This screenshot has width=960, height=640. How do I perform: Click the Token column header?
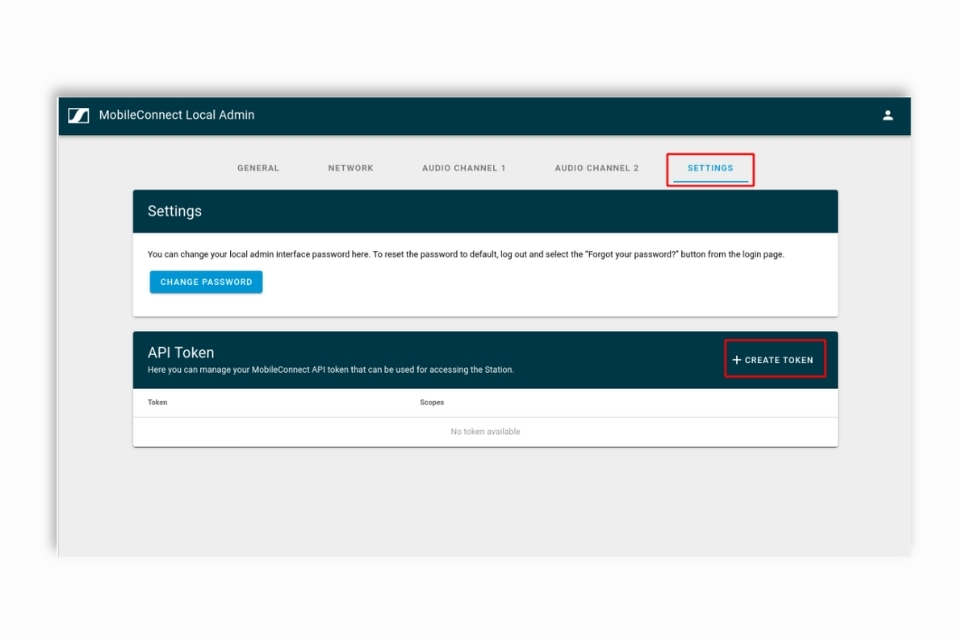157,402
